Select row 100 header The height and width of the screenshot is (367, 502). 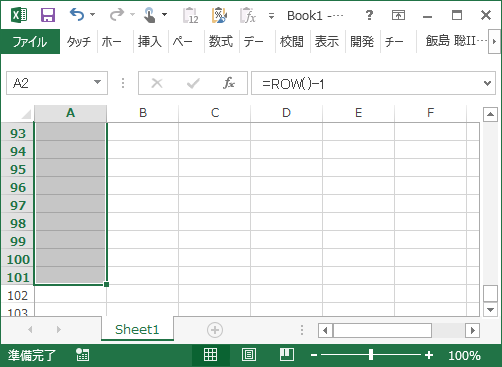[18, 259]
